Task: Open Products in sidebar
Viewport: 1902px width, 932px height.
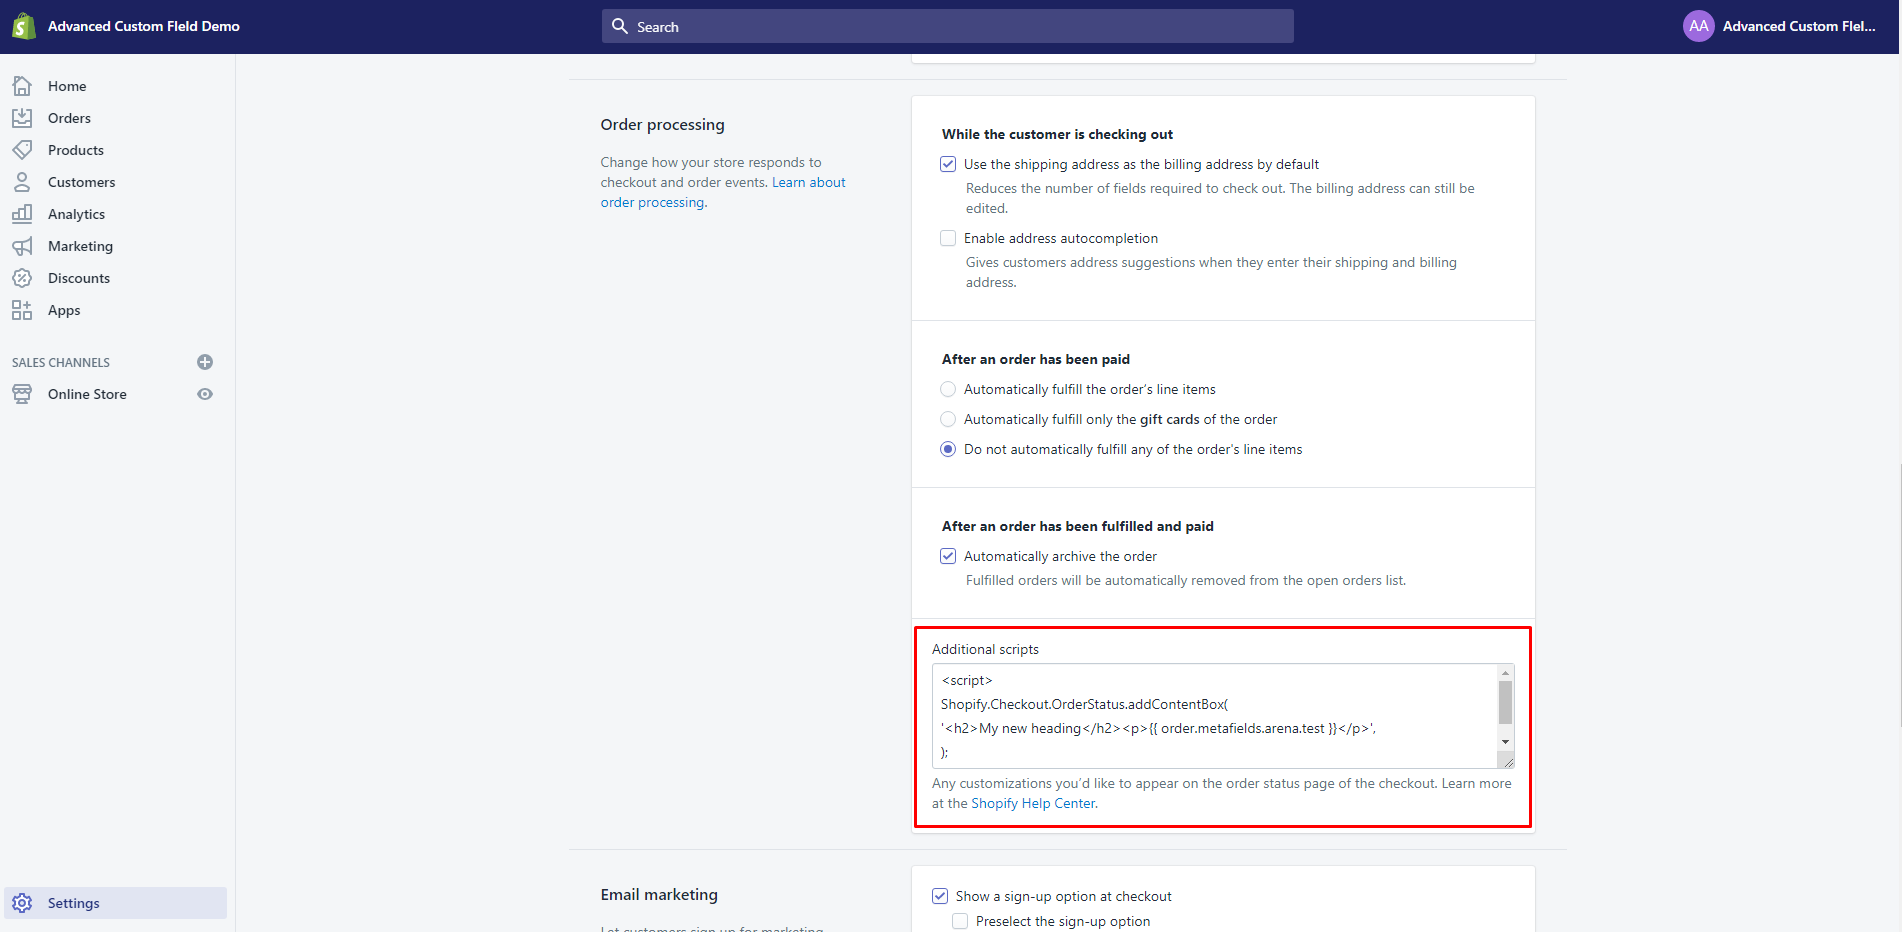Action: pos(76,150)
